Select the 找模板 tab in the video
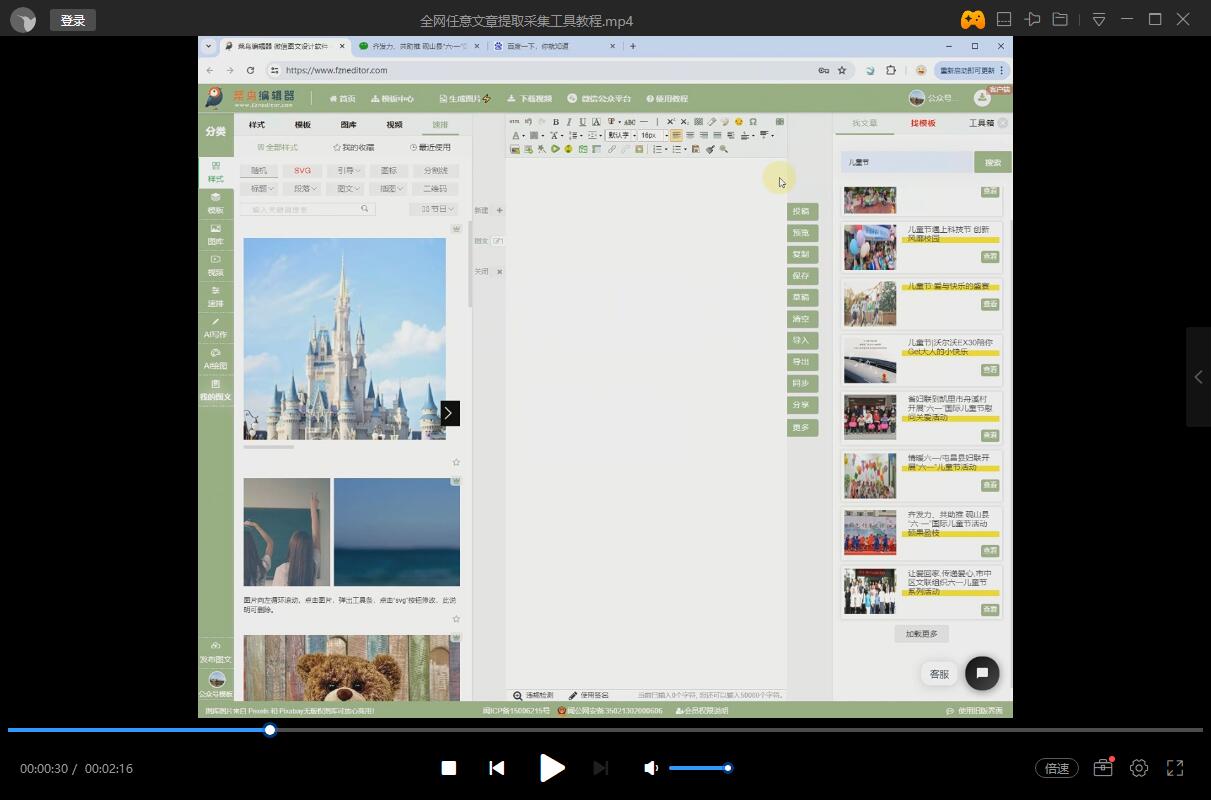1211x800 pixels. [x=923, y=123]
